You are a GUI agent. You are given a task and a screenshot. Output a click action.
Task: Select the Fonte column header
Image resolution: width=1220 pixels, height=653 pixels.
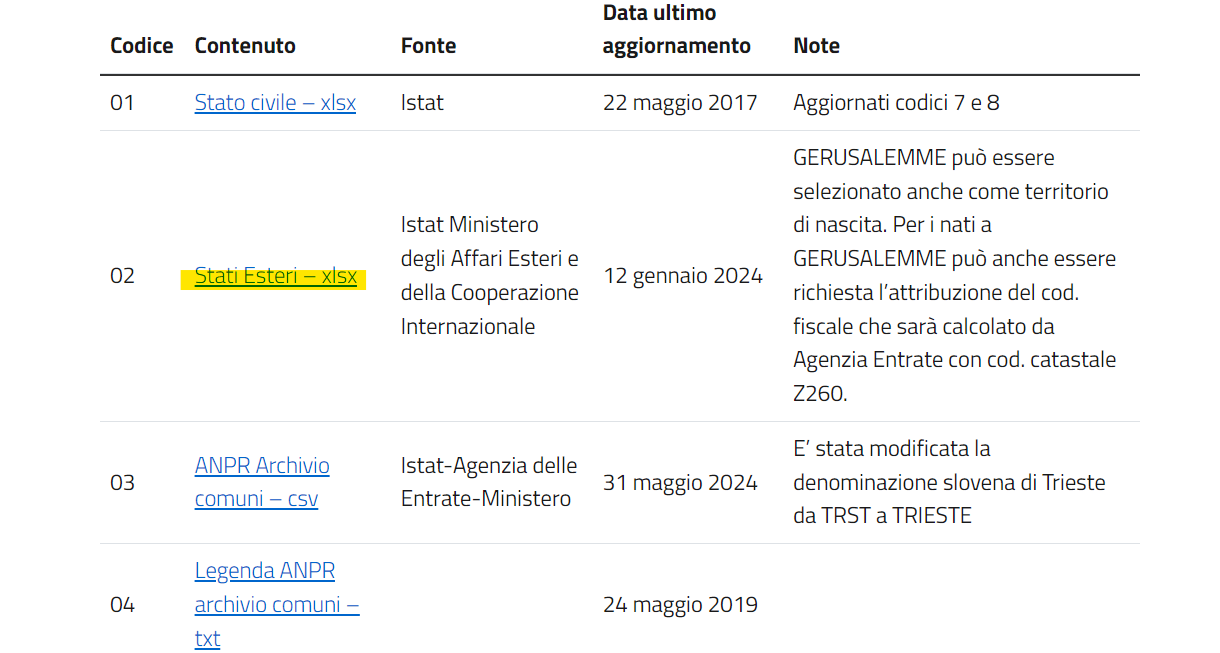pyautogui.click(x=428, y=46)
